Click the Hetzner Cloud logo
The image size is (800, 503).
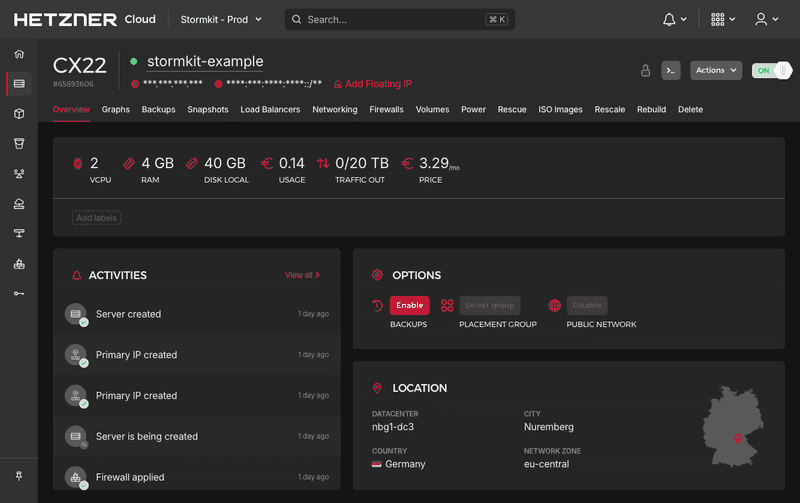tap(85, 19)
